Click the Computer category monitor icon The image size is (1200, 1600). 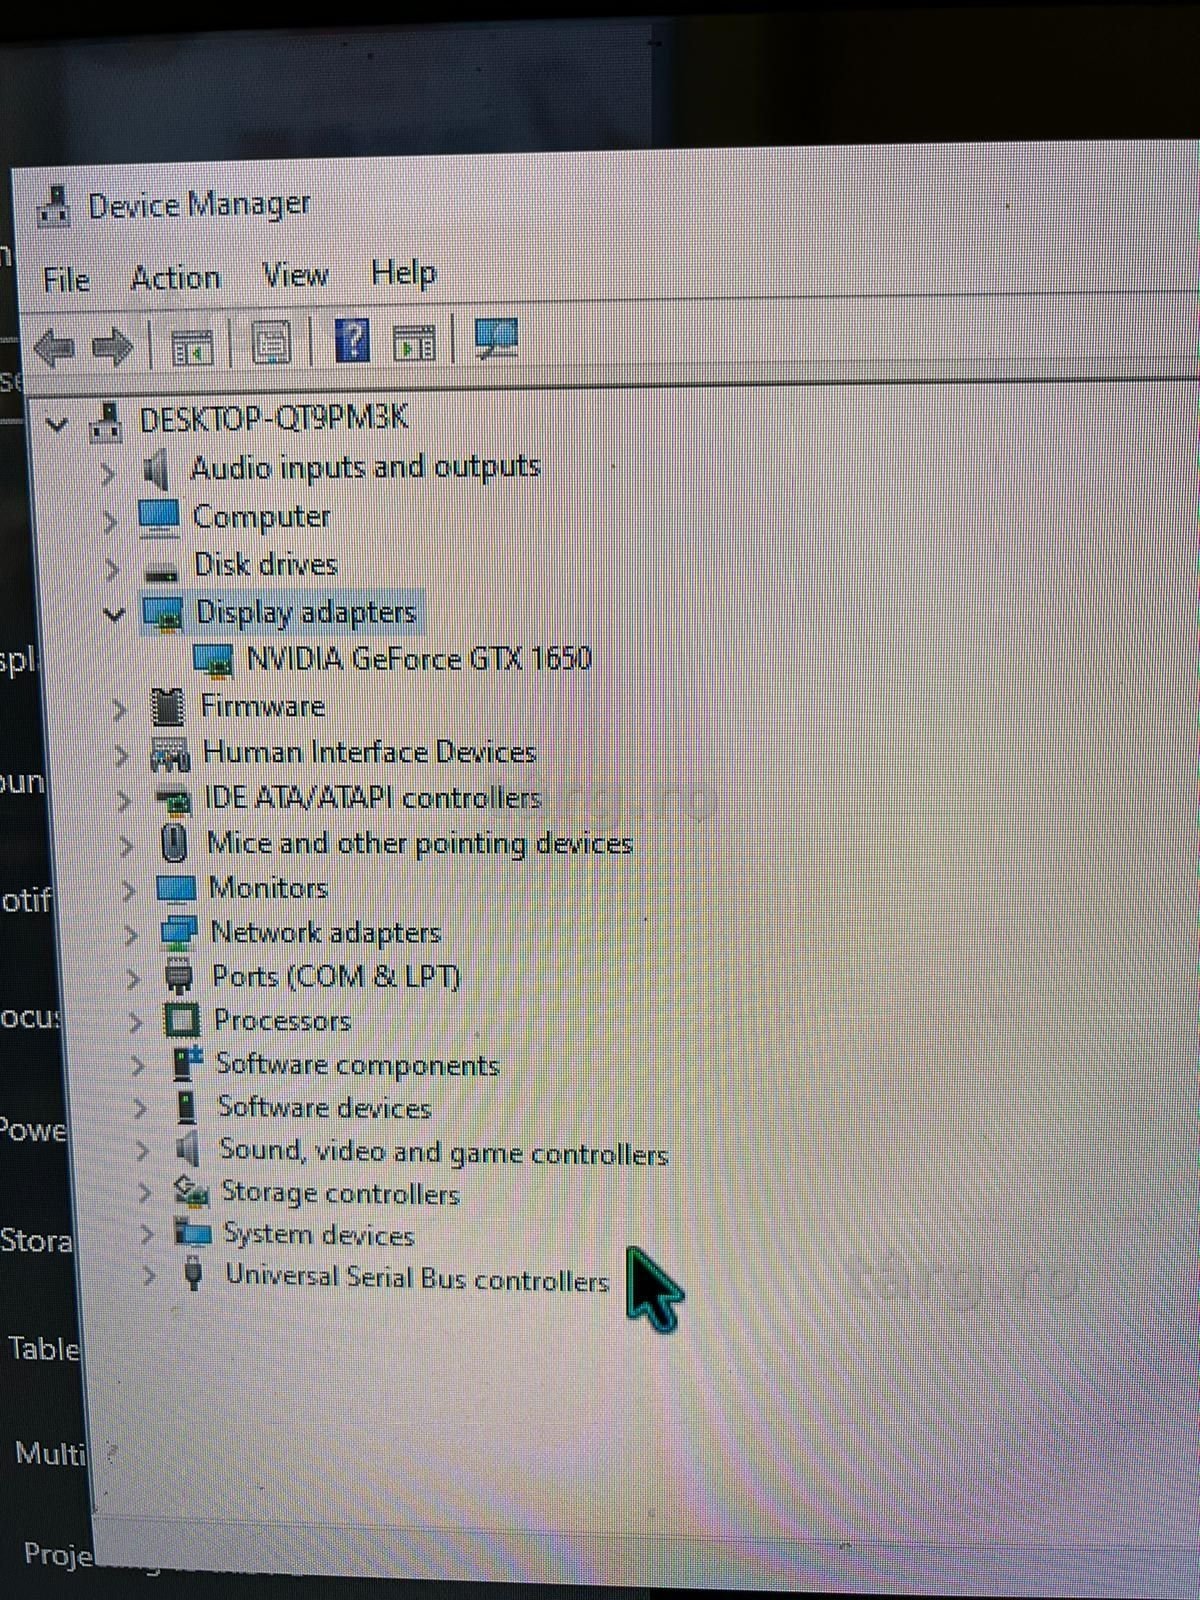[159, 517]
